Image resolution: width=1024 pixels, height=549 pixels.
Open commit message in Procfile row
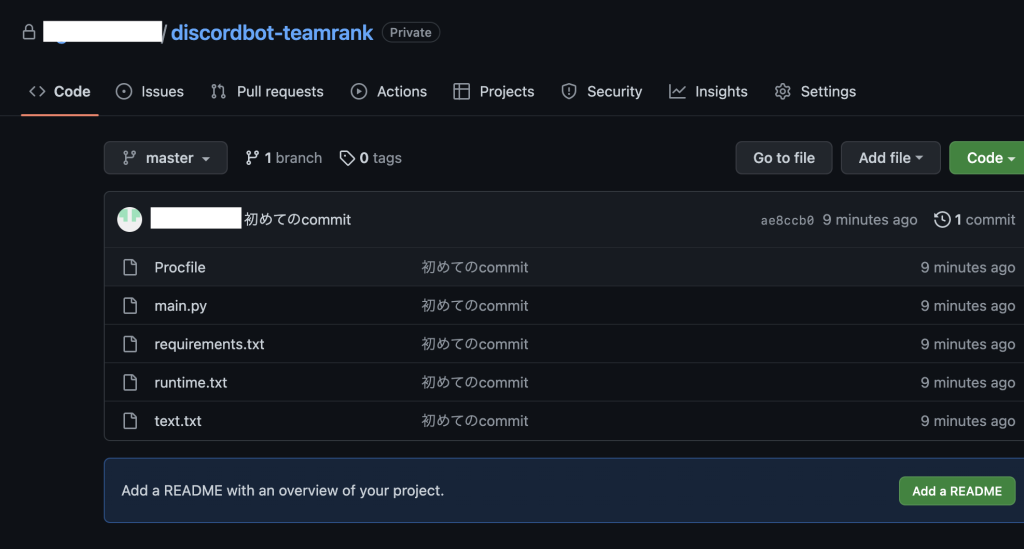(x=475, y=268)
